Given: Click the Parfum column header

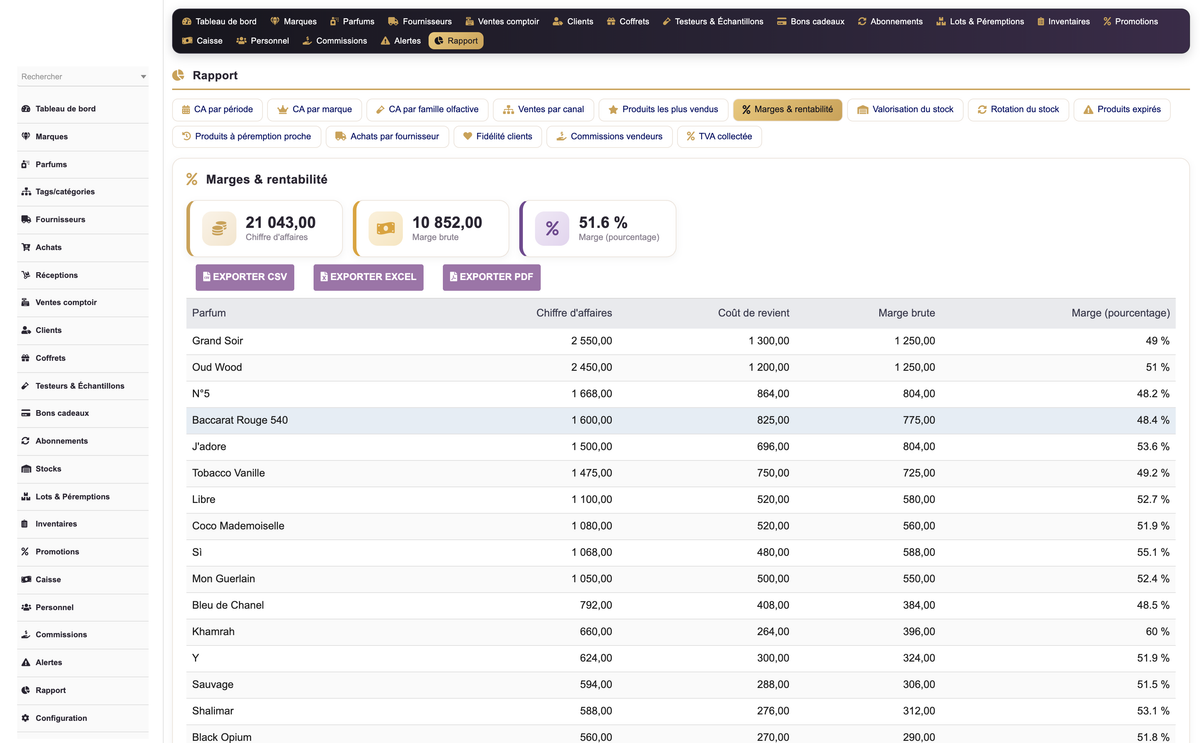Looking at the screenshot, I should pyautogui.click(x=209, y=313).
